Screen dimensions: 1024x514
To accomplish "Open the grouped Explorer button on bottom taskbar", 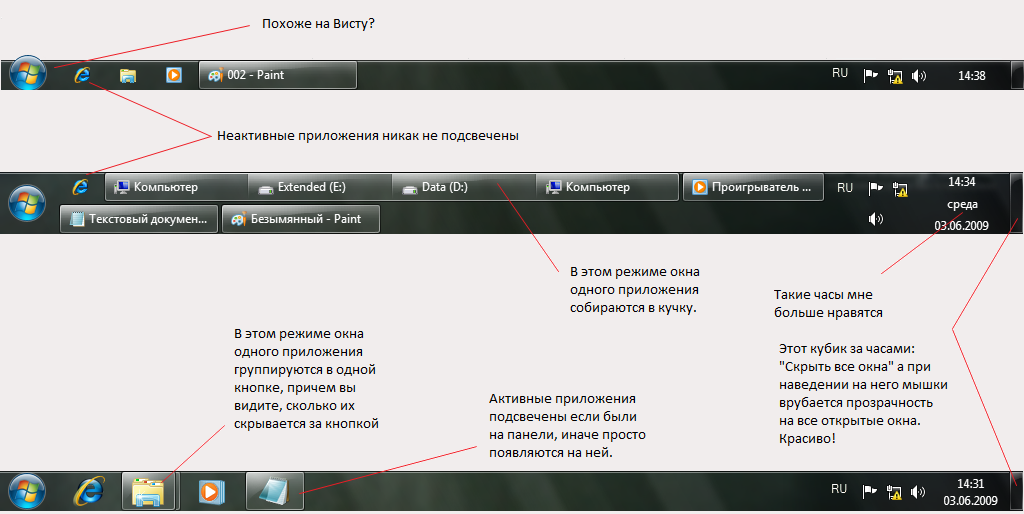I will pyautogui.click(x=149, y=491).
